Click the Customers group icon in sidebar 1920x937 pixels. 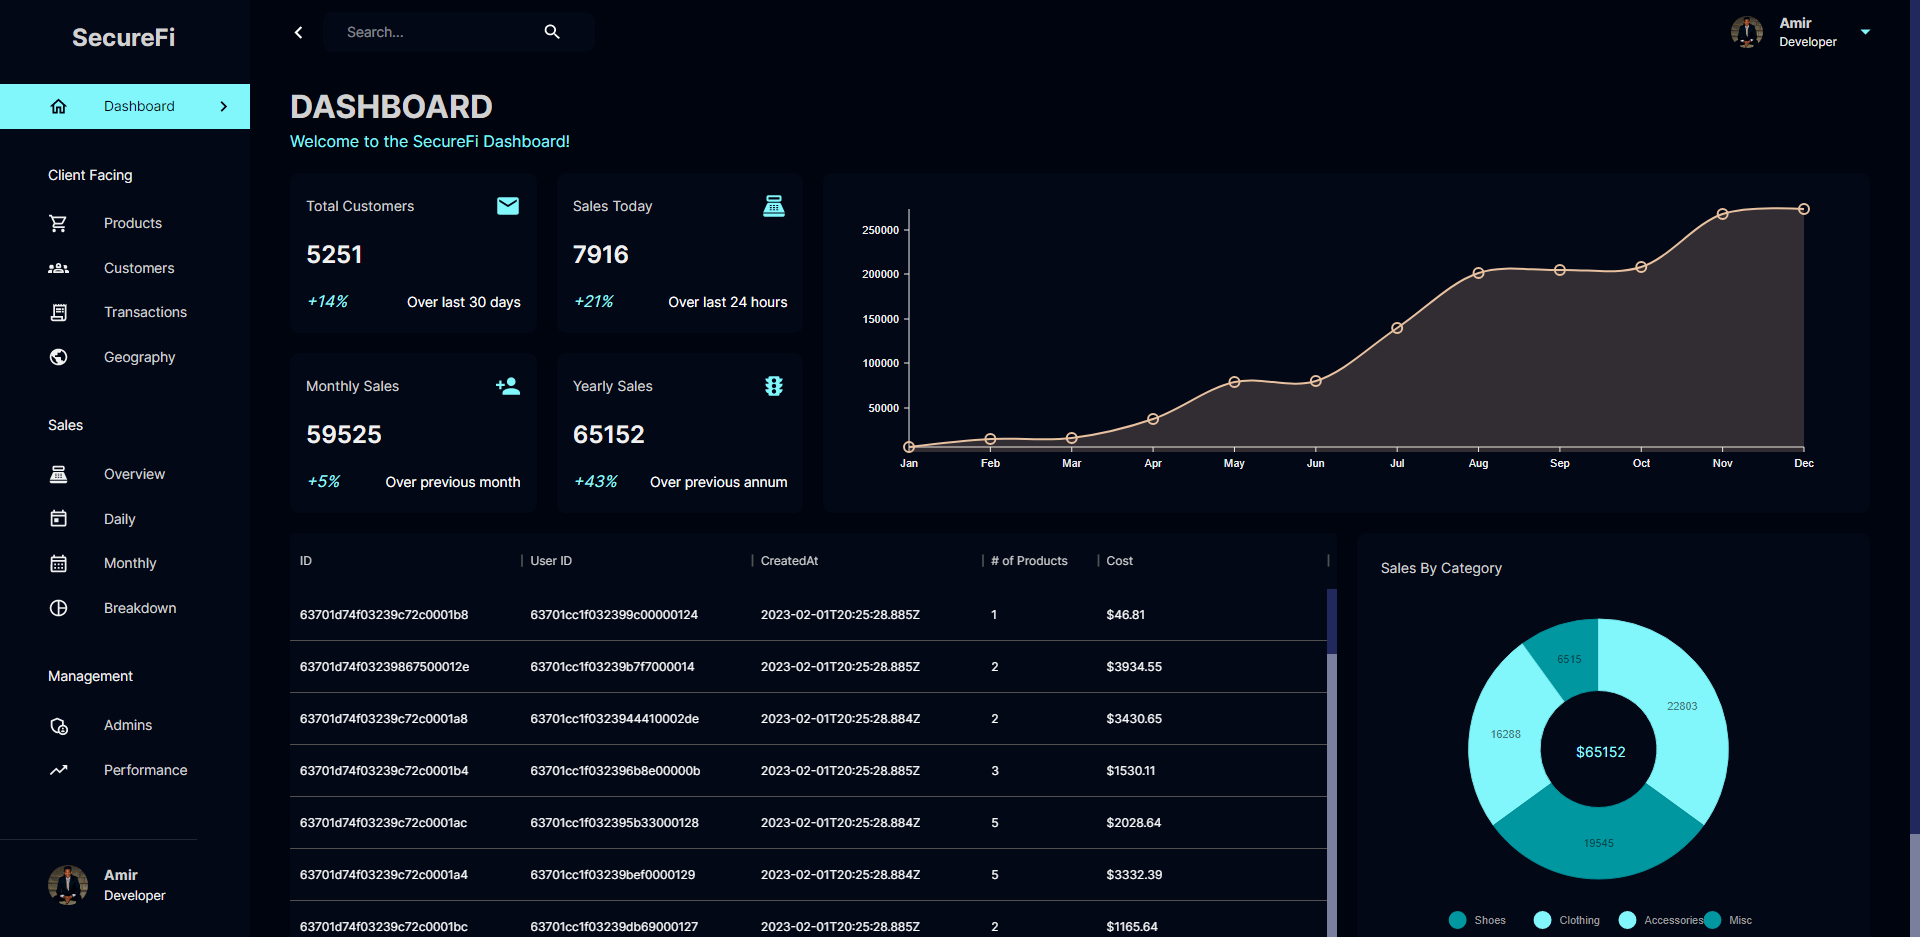(x=59, y=268)
